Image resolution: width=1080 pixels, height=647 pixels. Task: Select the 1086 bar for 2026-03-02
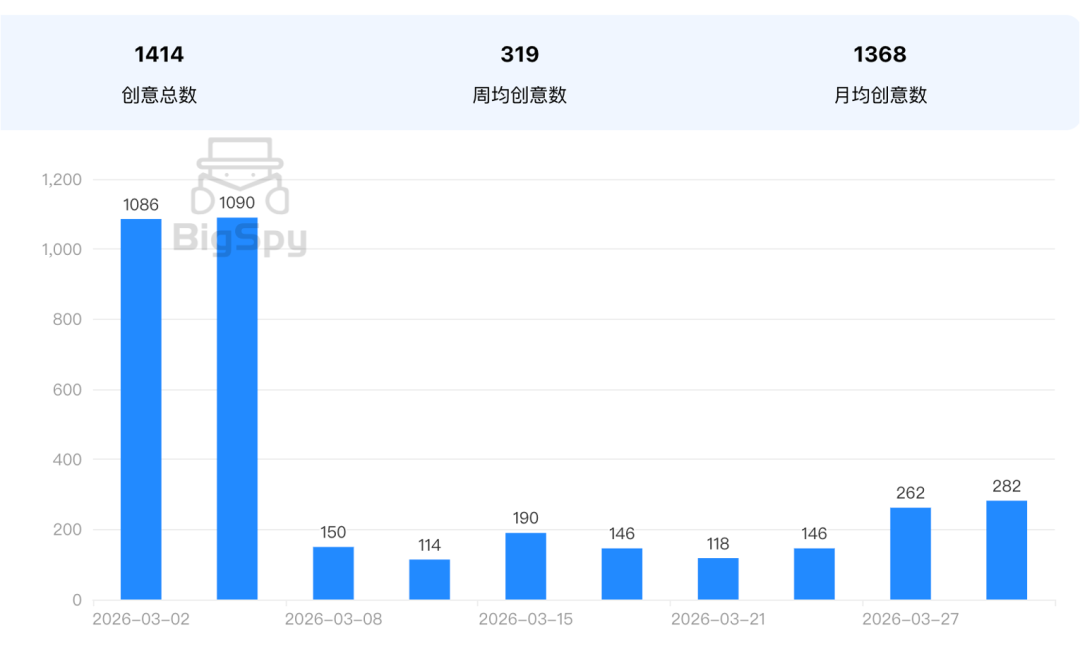140,400
